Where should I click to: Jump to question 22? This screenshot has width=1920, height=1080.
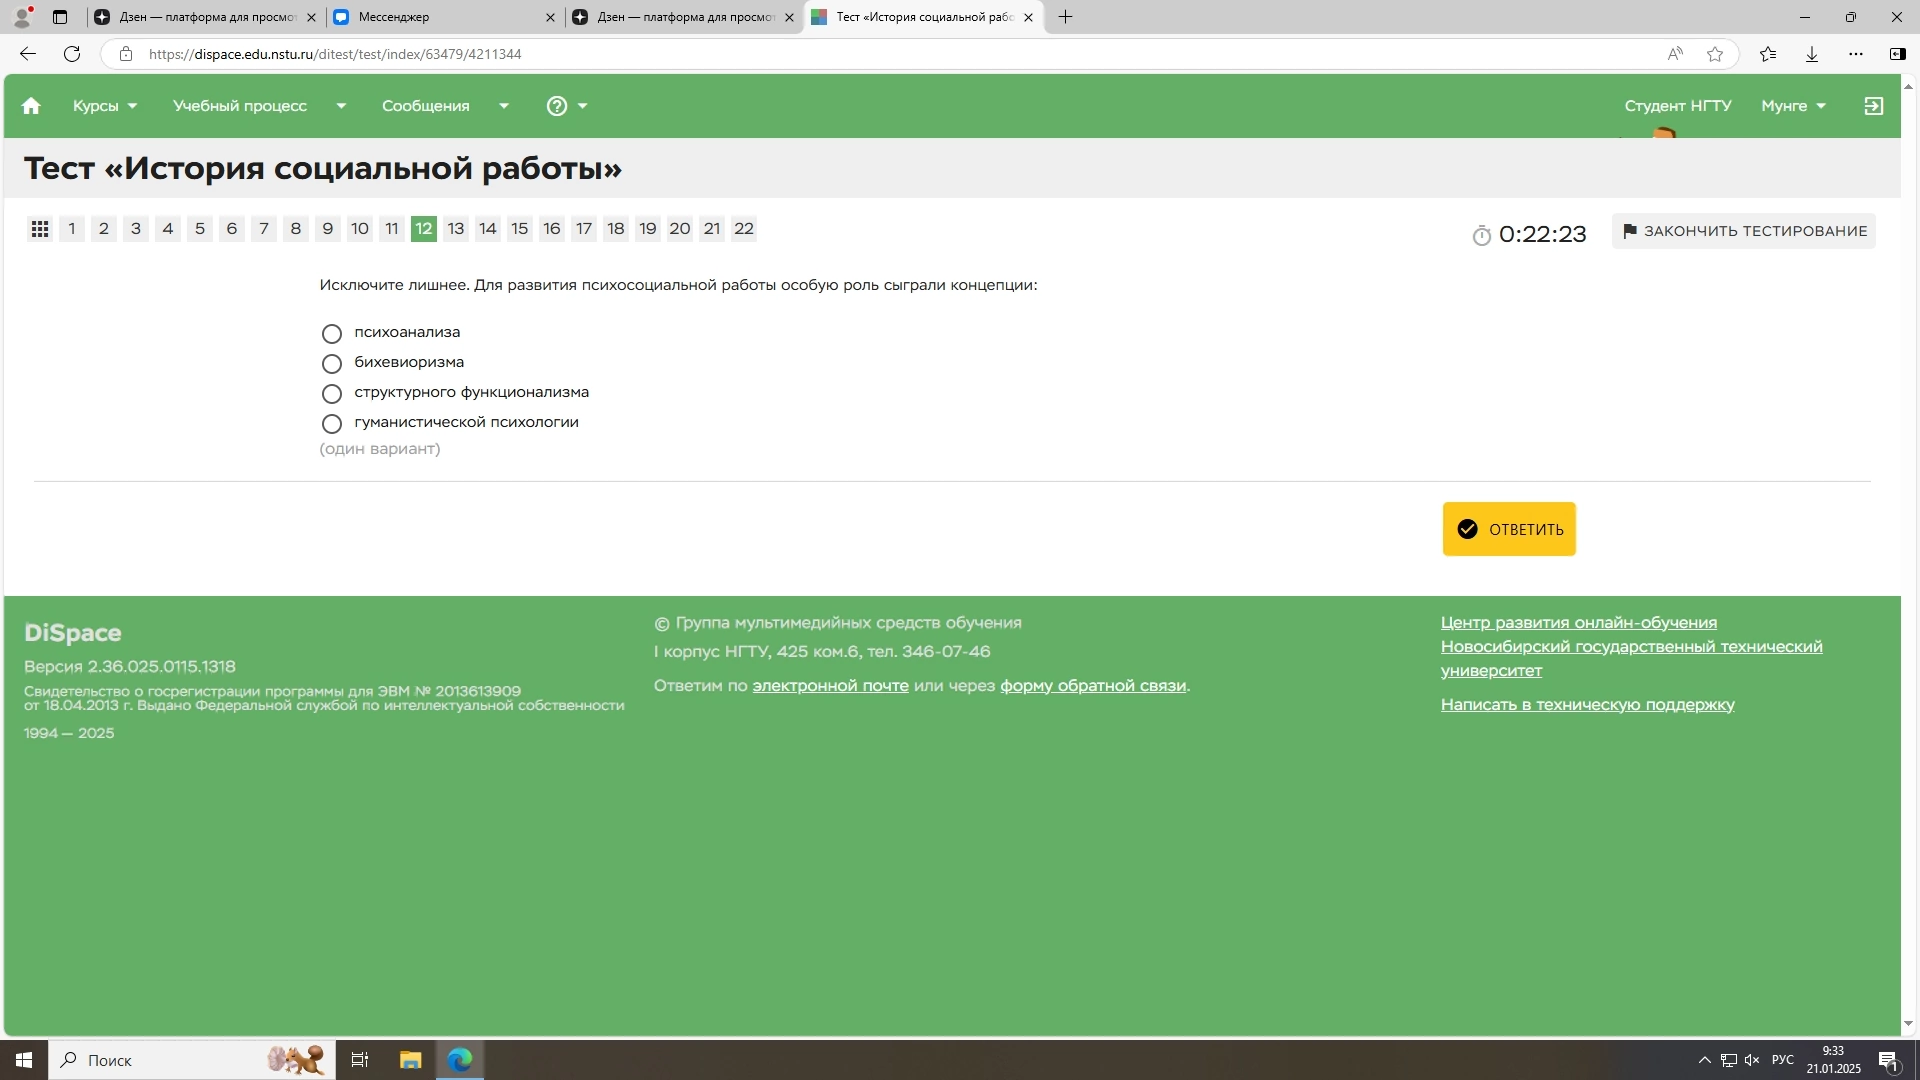tap(744, 229)
